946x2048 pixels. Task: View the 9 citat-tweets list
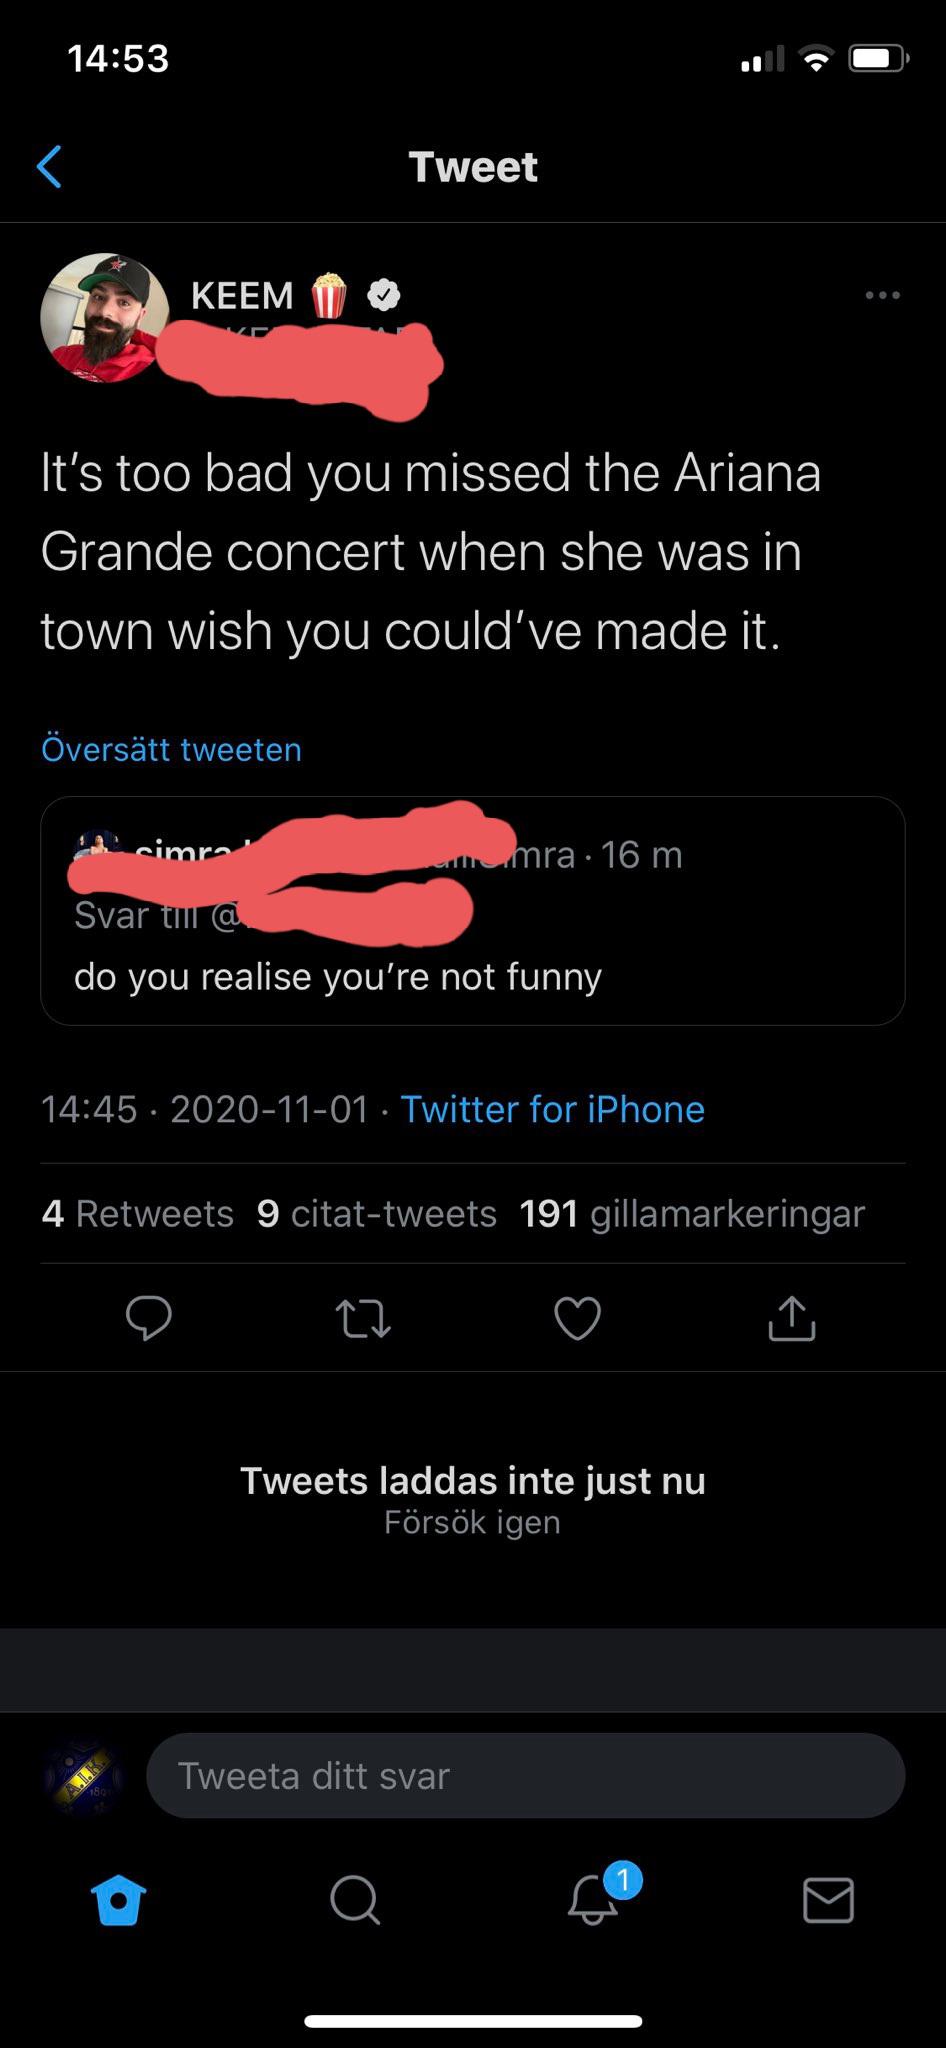[377, 1213]
